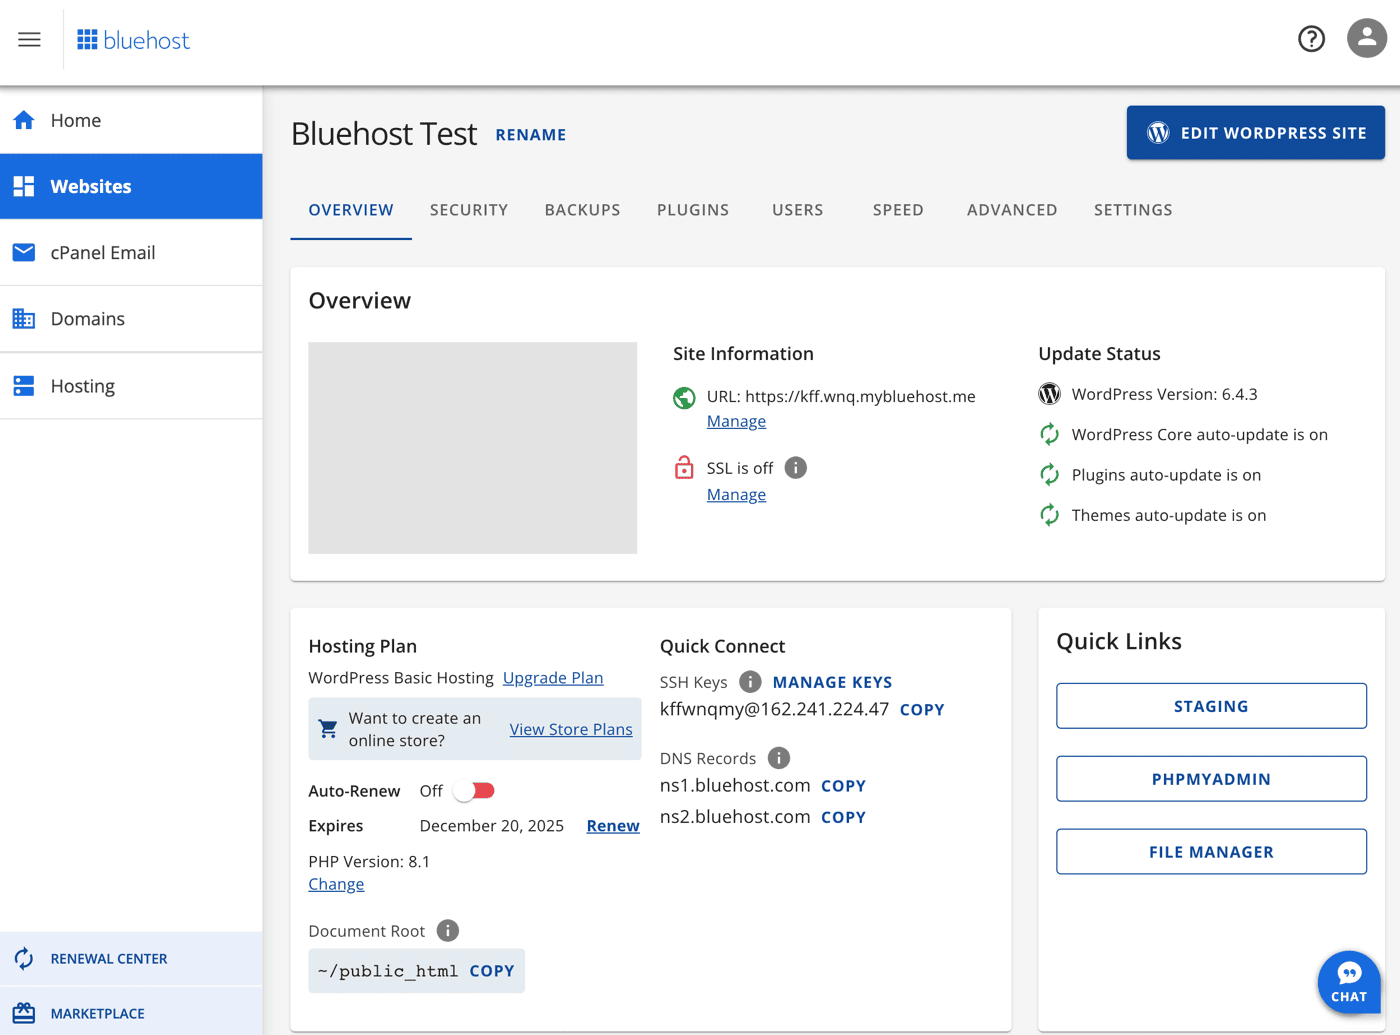Click the green globe URL icon

pyautogui.click(x=684, y=398)
